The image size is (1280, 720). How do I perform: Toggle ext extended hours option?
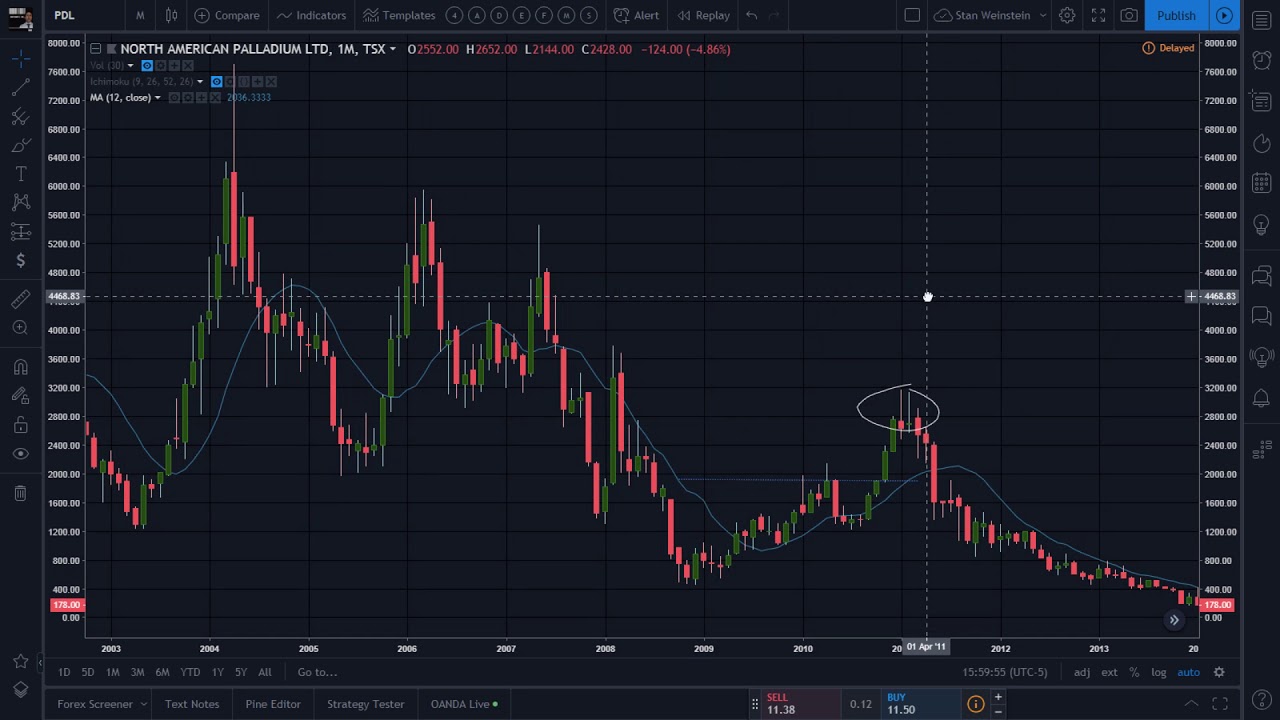[1109, 672]
